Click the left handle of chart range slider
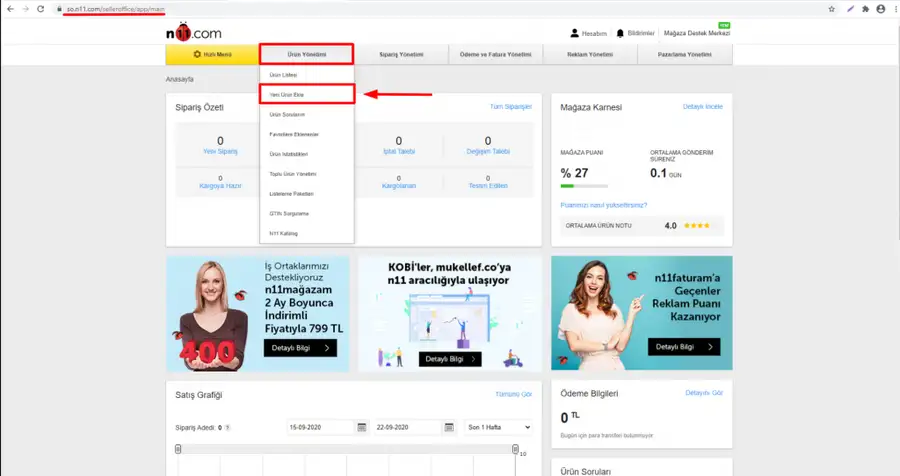 [178, 449]
